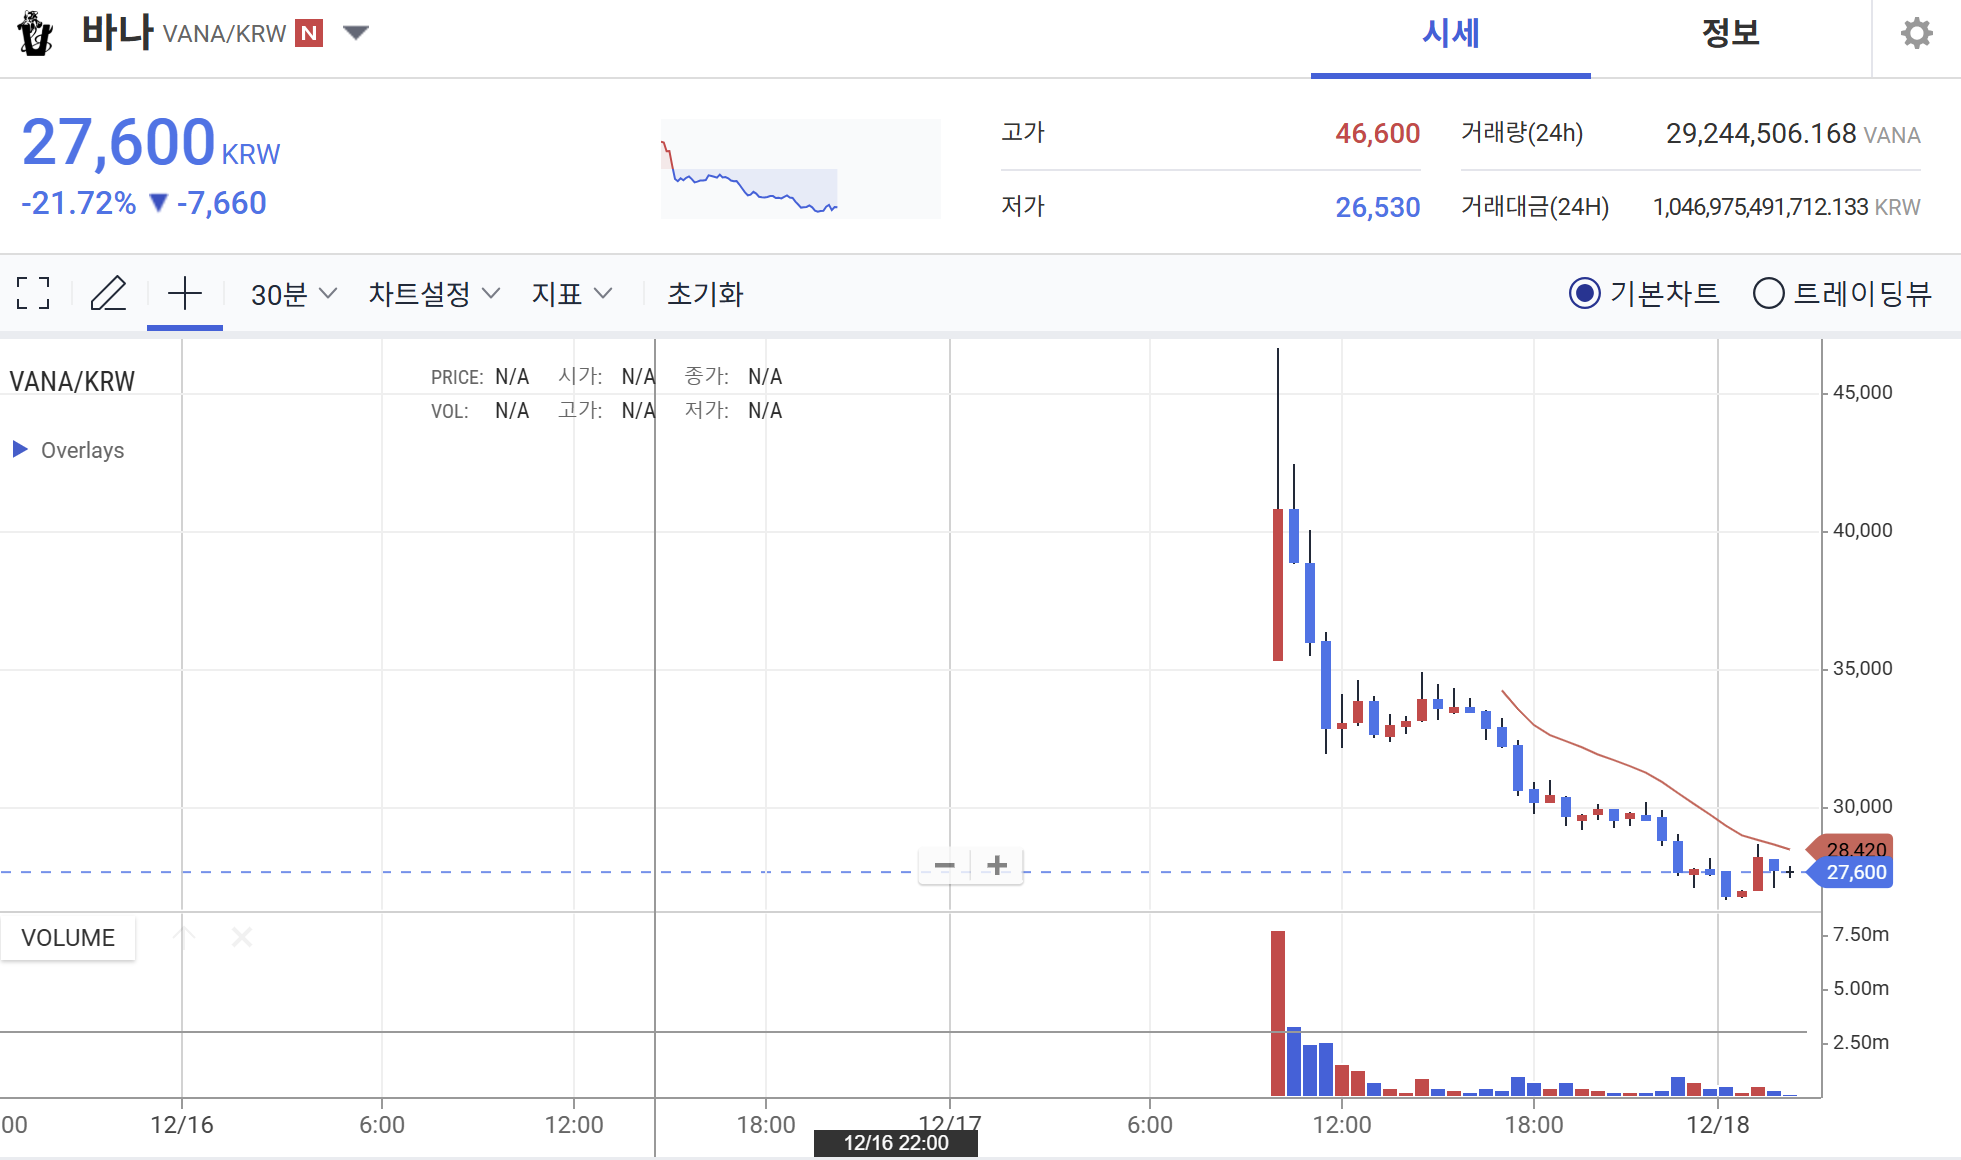Screen dimensions: 1961x1160
Task: Open the settings gear icon
Action: coord(1916,34)
